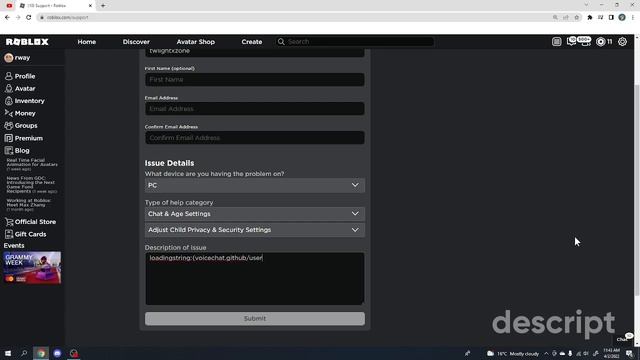Open new Chrome tab
The height and width of the screenshot is (360, 640).
pyautogui.click(x=103, y=6)
